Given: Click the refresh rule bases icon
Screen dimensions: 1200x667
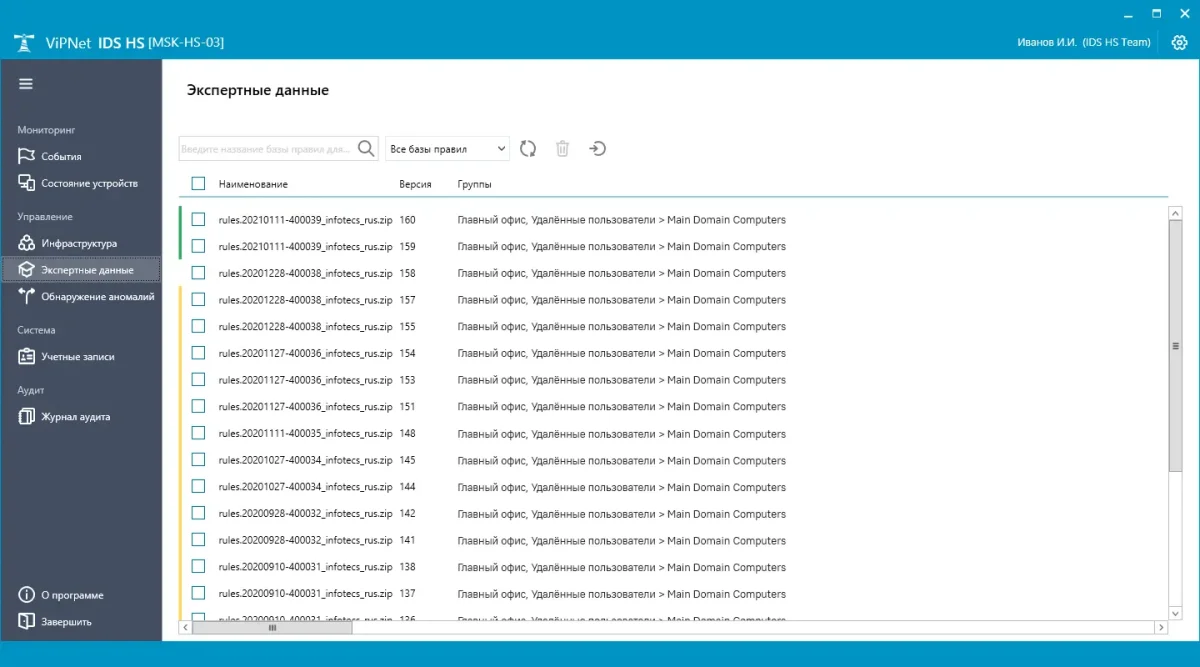Looking at the screenshot, I should [528, 148].
